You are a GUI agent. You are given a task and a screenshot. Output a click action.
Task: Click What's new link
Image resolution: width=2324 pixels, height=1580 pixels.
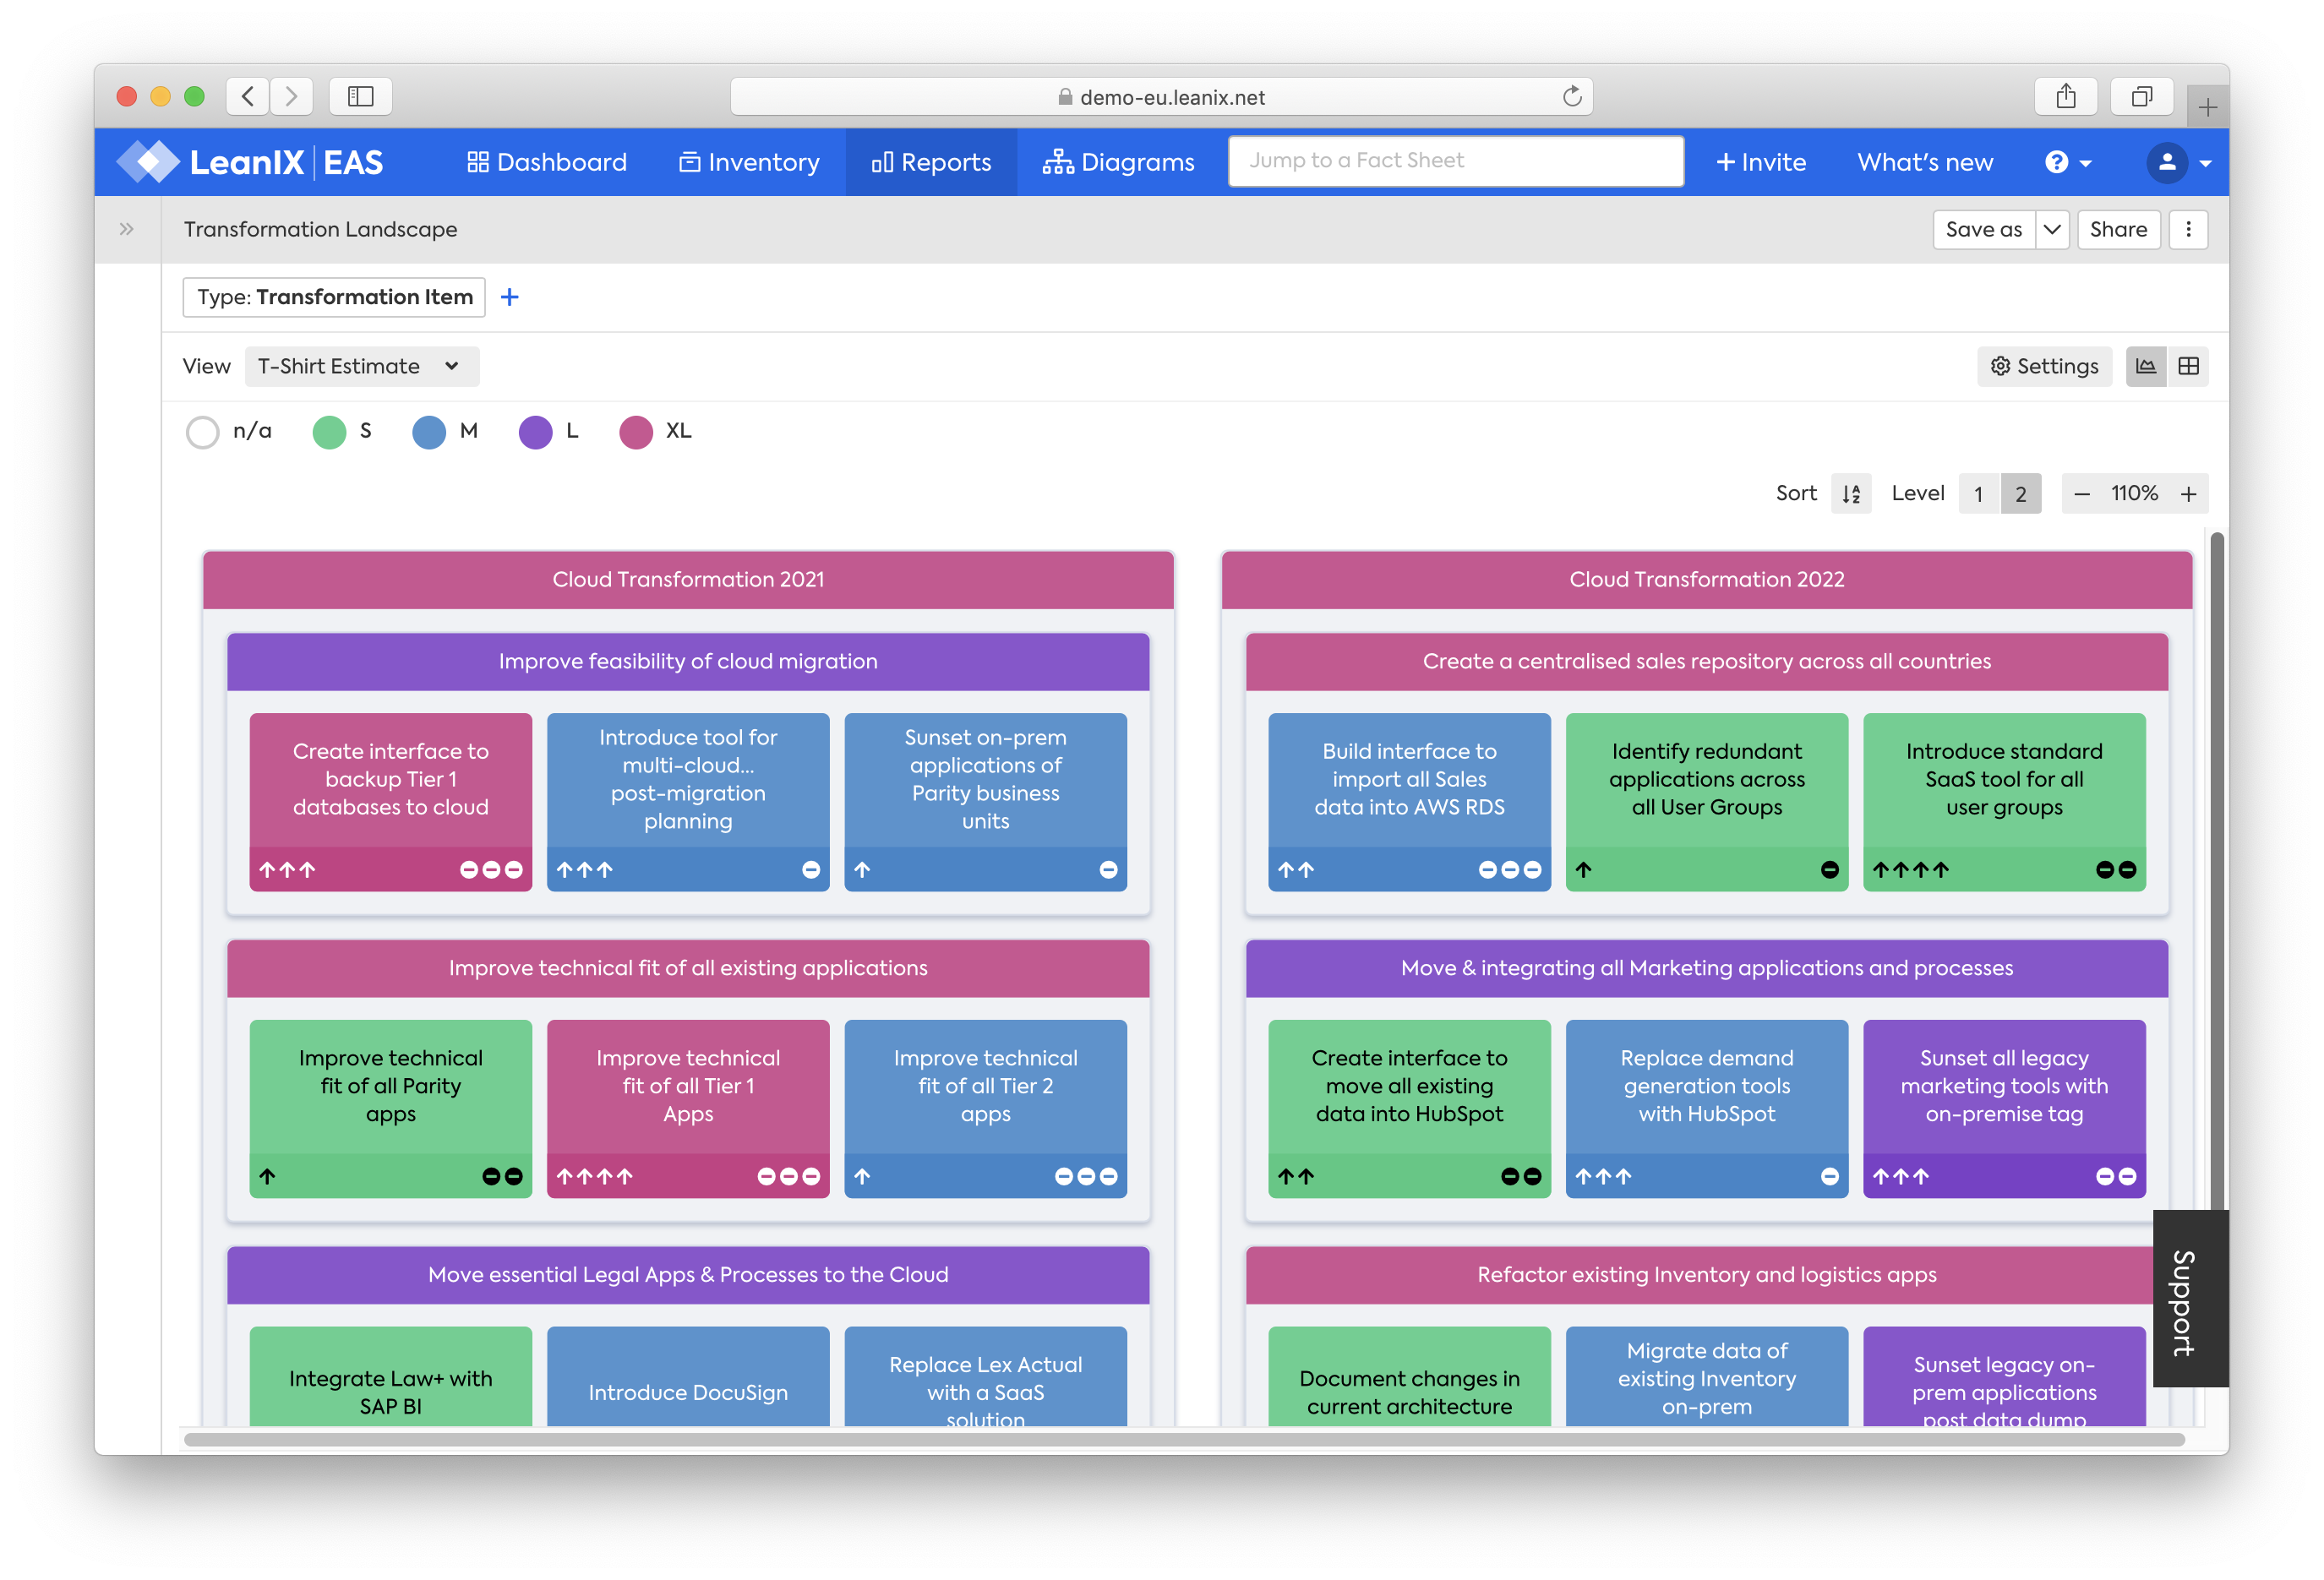[1925, 162]
